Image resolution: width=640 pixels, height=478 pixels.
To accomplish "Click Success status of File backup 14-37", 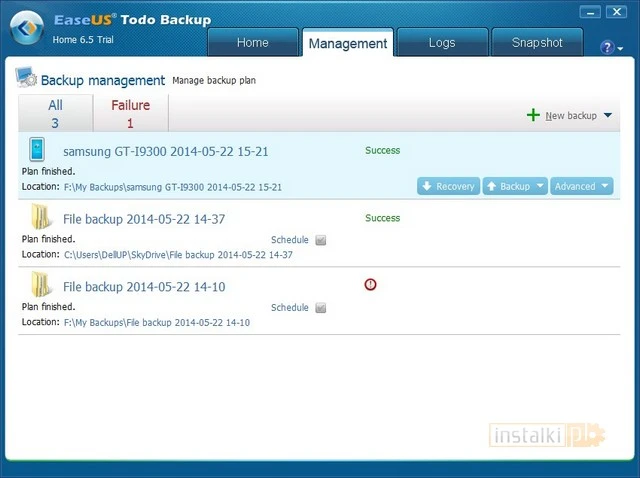I will tap(382, 218).
